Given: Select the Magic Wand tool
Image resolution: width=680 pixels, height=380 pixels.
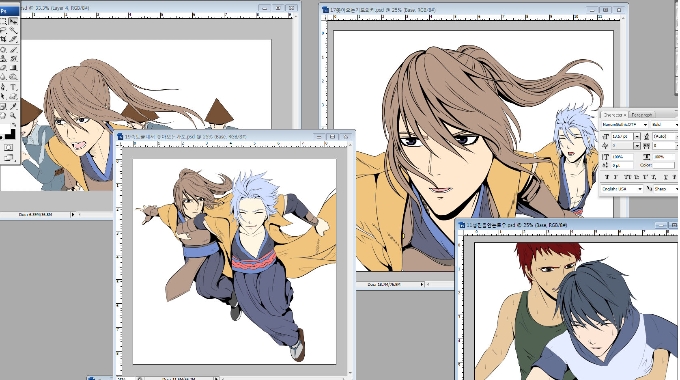Looking at the screenshot, I should pos(13,29).
